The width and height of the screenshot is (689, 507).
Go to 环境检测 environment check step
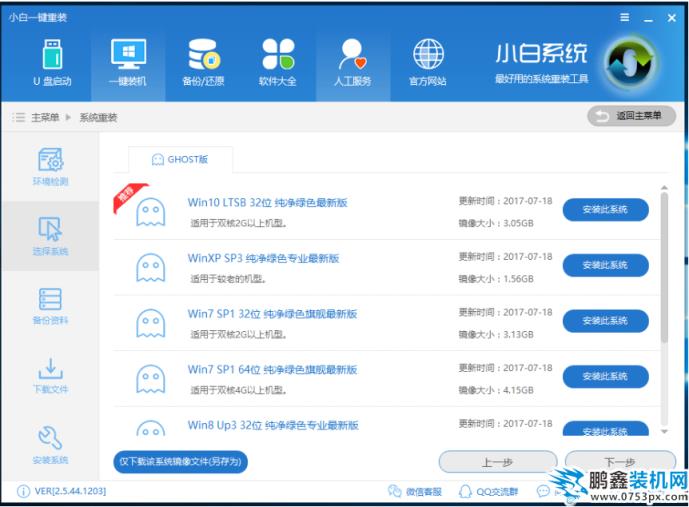(x=51, y=167)
